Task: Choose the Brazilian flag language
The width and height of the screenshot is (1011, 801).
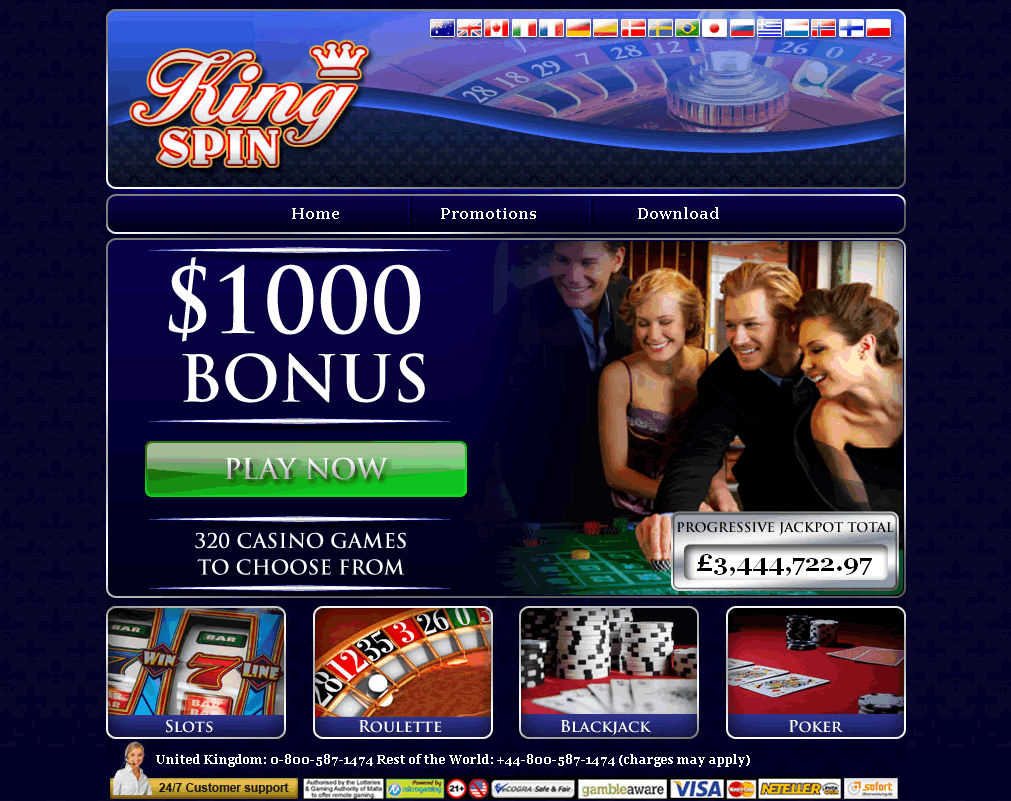Action: point(687,28)
